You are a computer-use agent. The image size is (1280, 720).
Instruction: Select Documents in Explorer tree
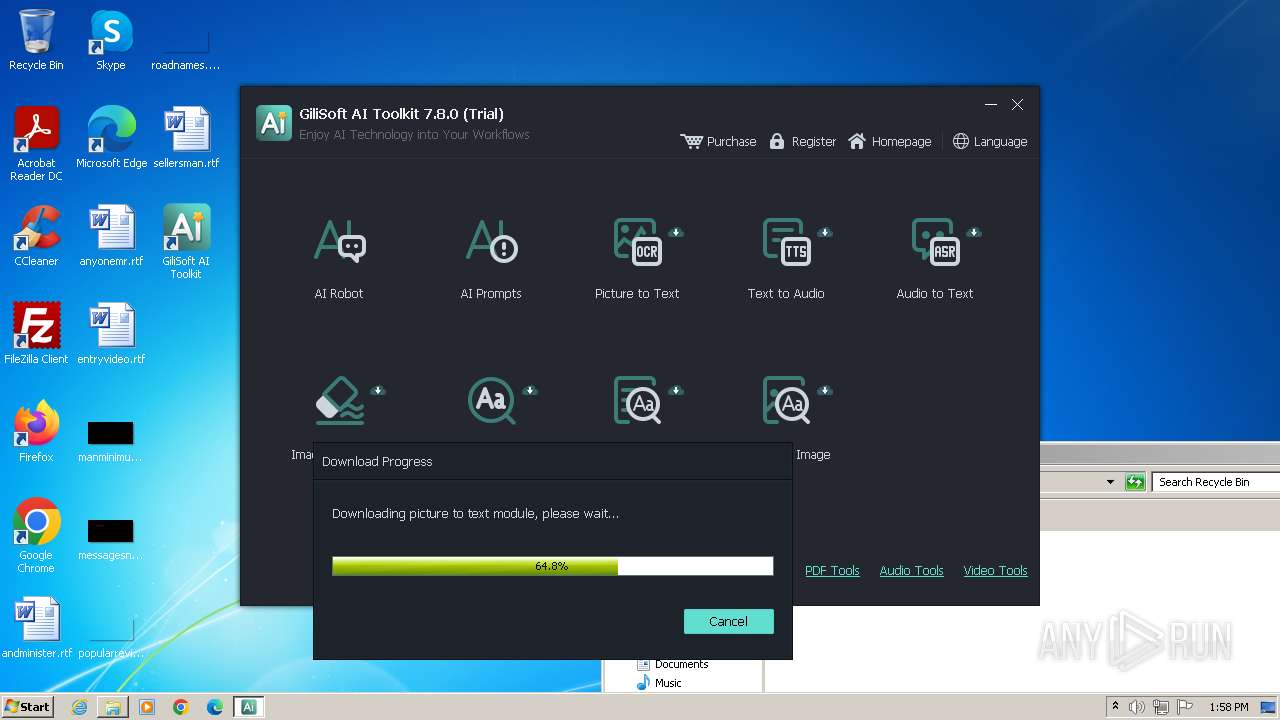pyautogui.click(x=672, y=664)
